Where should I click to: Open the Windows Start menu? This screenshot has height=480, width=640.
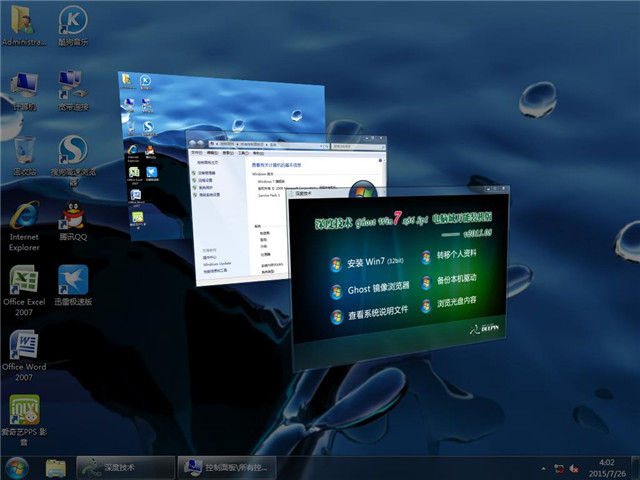click(x=17, y=468)
